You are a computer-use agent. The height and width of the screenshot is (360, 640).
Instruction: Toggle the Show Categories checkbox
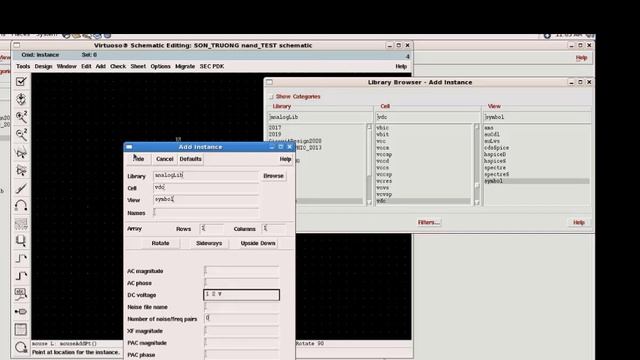(271, 97)
